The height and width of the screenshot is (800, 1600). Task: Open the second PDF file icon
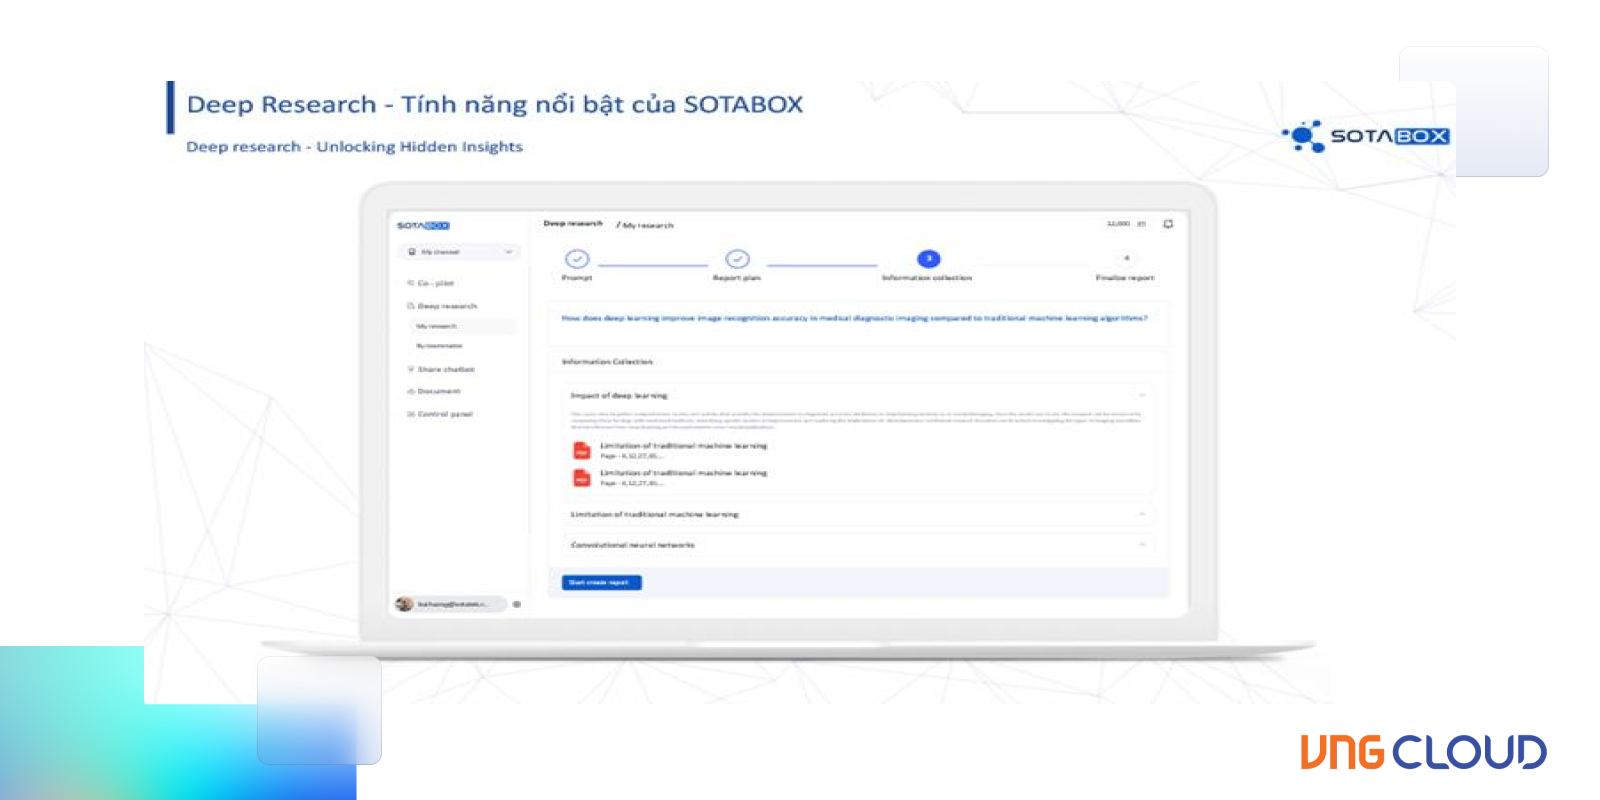click(x=581, y=478)
